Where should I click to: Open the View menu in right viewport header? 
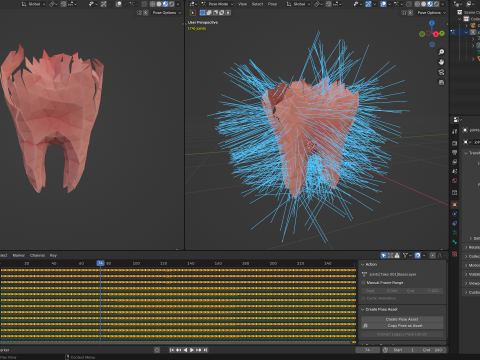coord(242,4)
